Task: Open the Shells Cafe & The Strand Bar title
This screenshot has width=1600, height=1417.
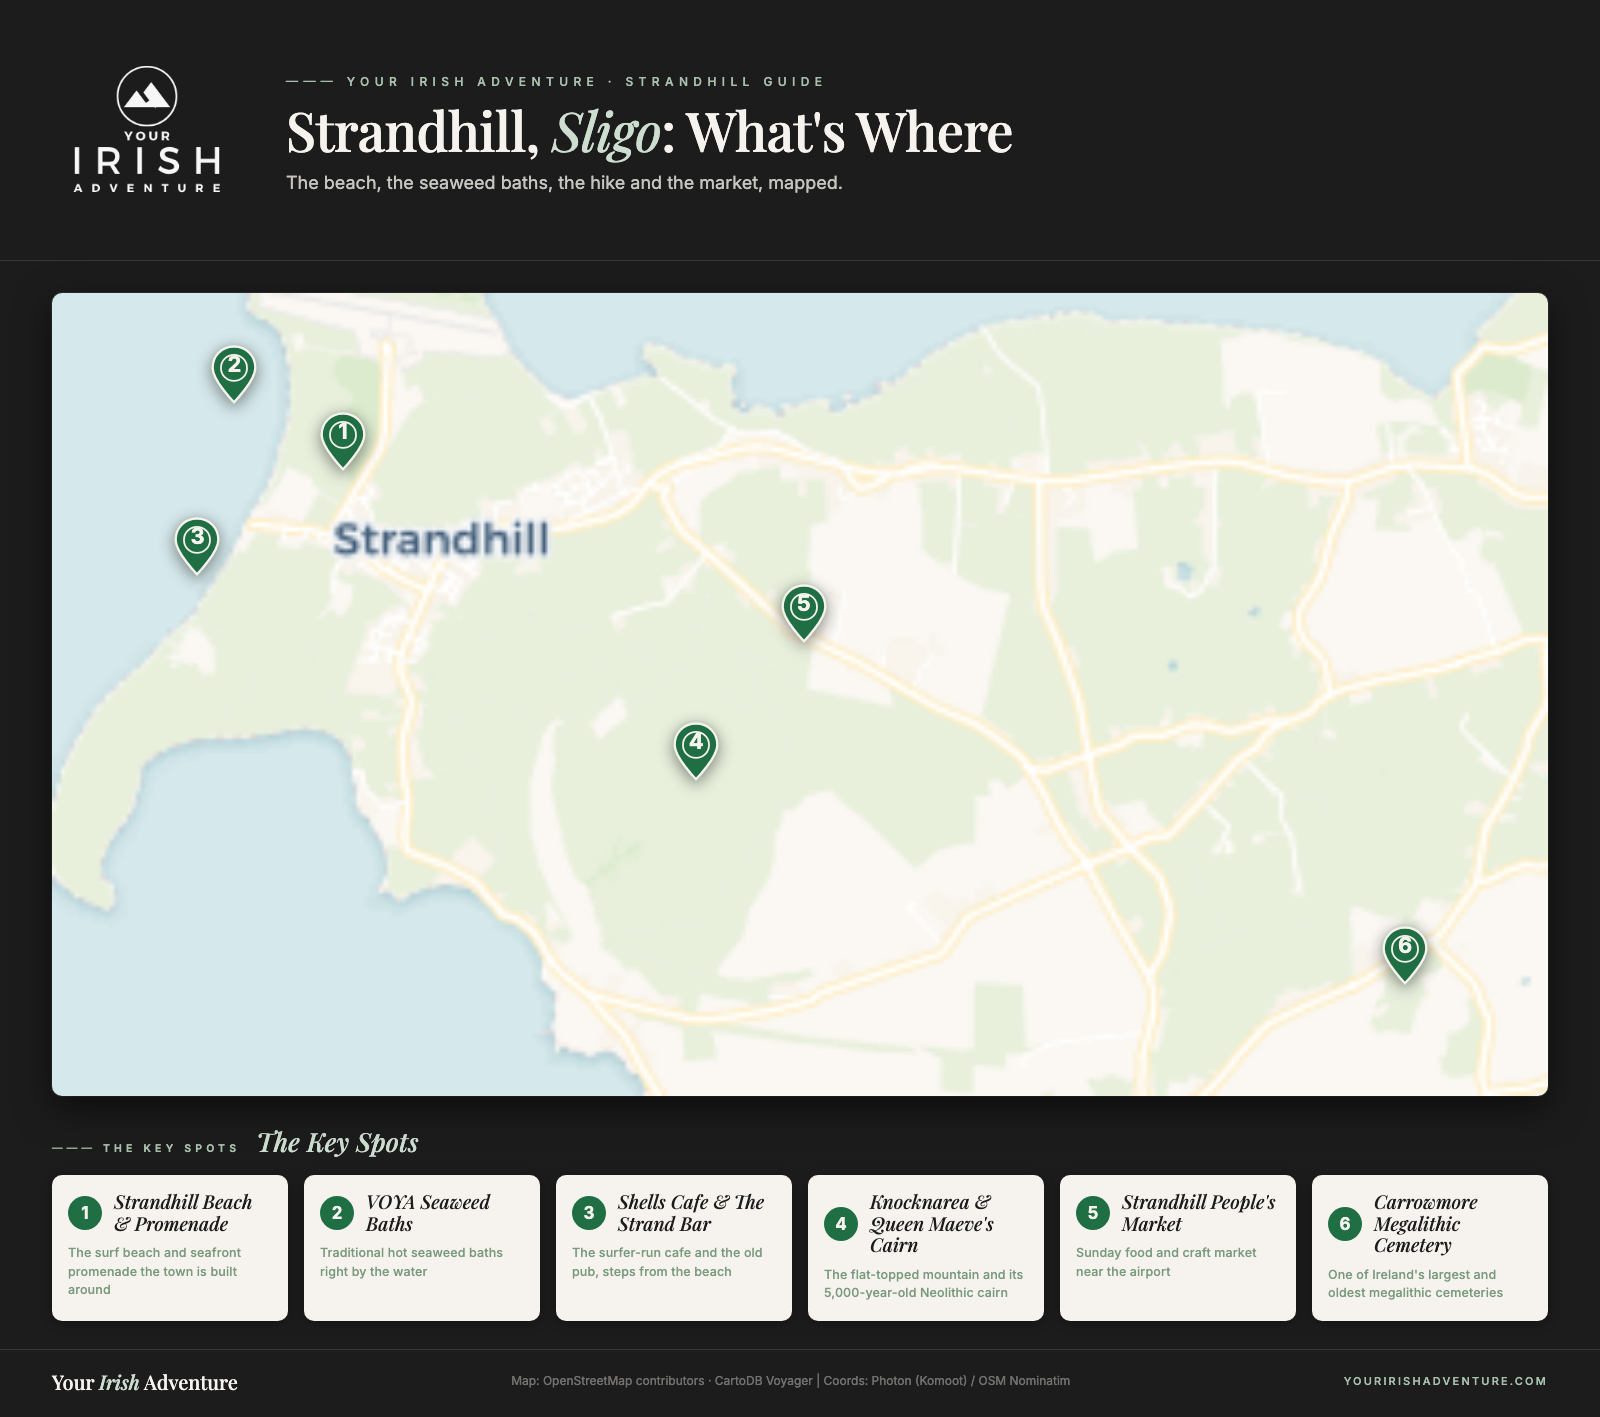Action: (x=691, y=1213)
